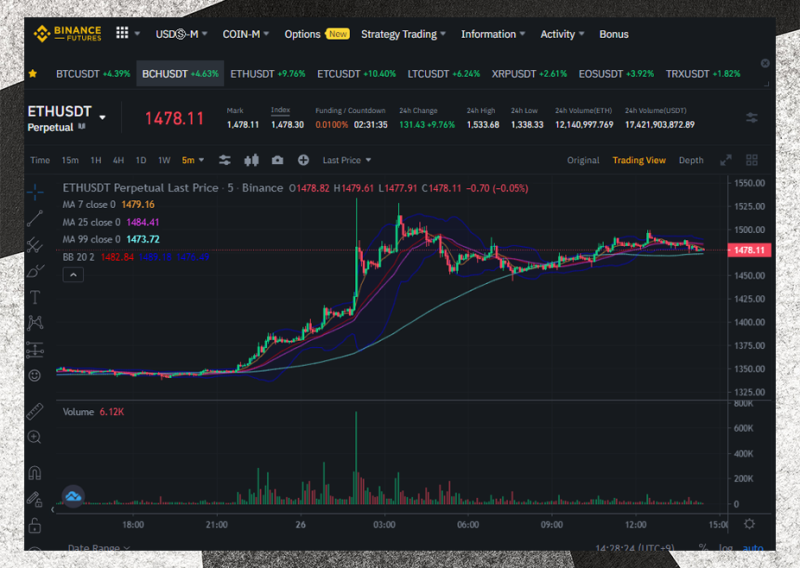Viewport: 800px width, 568px height.
Task: Click the MA 25 close indicator legend
Action: (x=111, y=223)
